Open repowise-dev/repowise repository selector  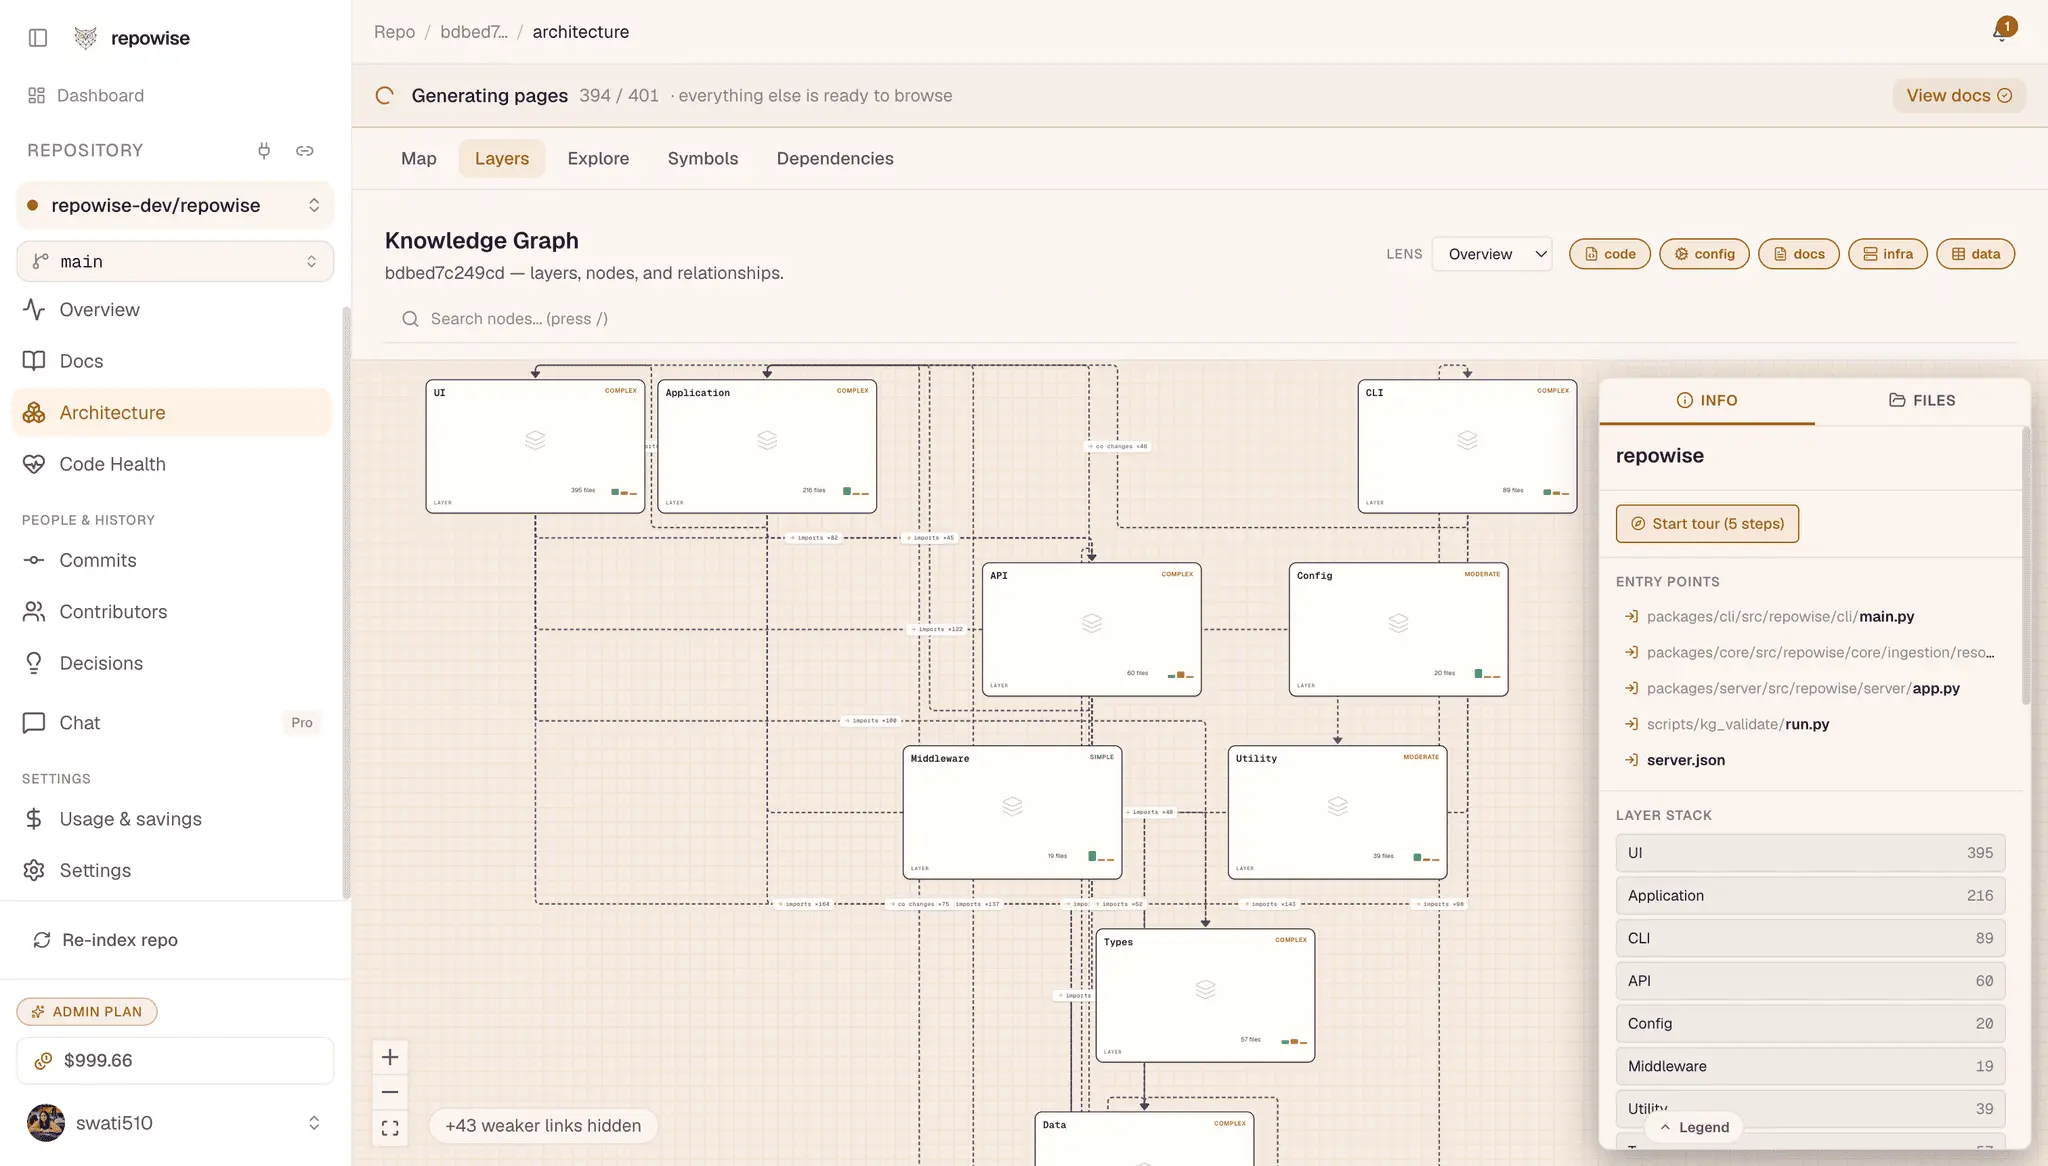(175, 205)
